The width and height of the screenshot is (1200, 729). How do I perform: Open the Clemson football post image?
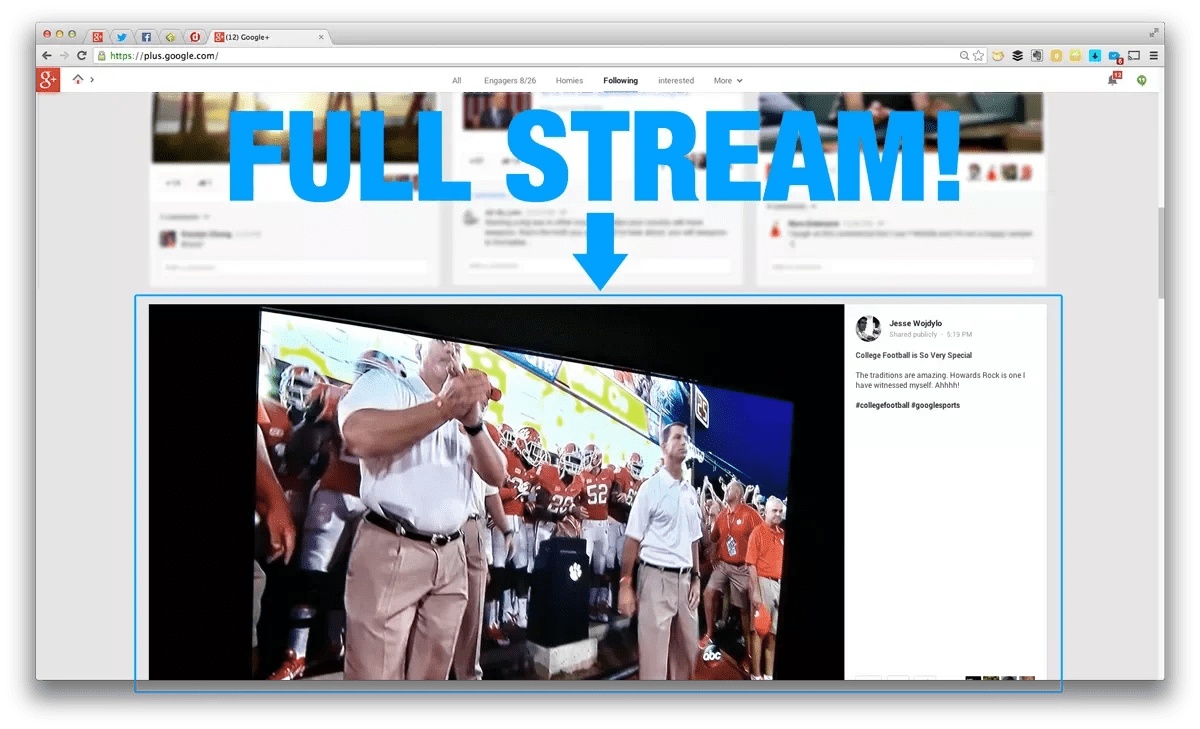click(x=496, y=492)
